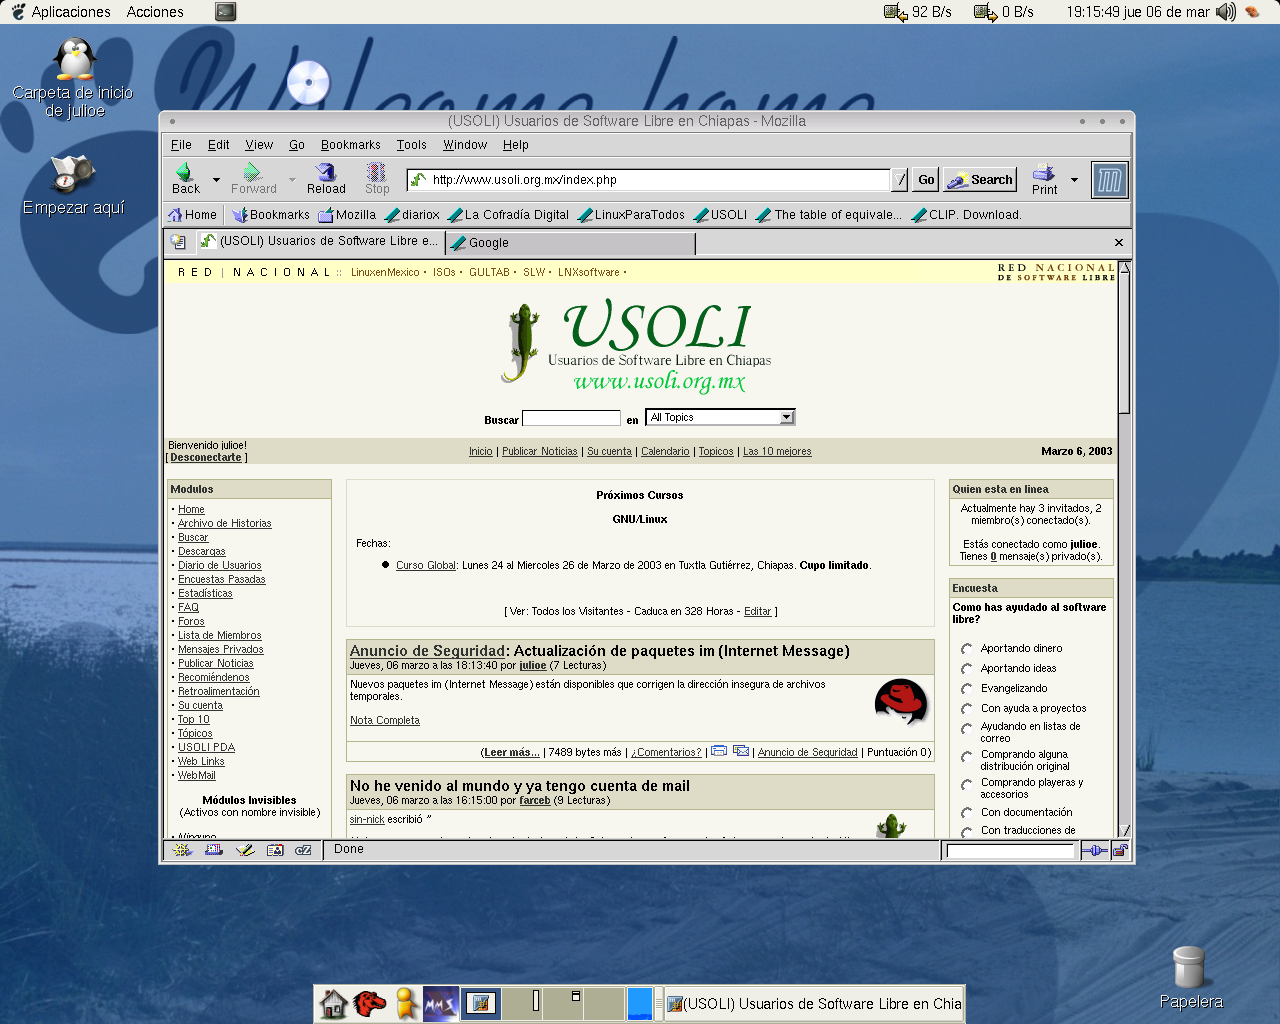Click the volume speaker icon in top panel
Image resolution: width=1280 pixels, height=1024 pixels.
1225,12
